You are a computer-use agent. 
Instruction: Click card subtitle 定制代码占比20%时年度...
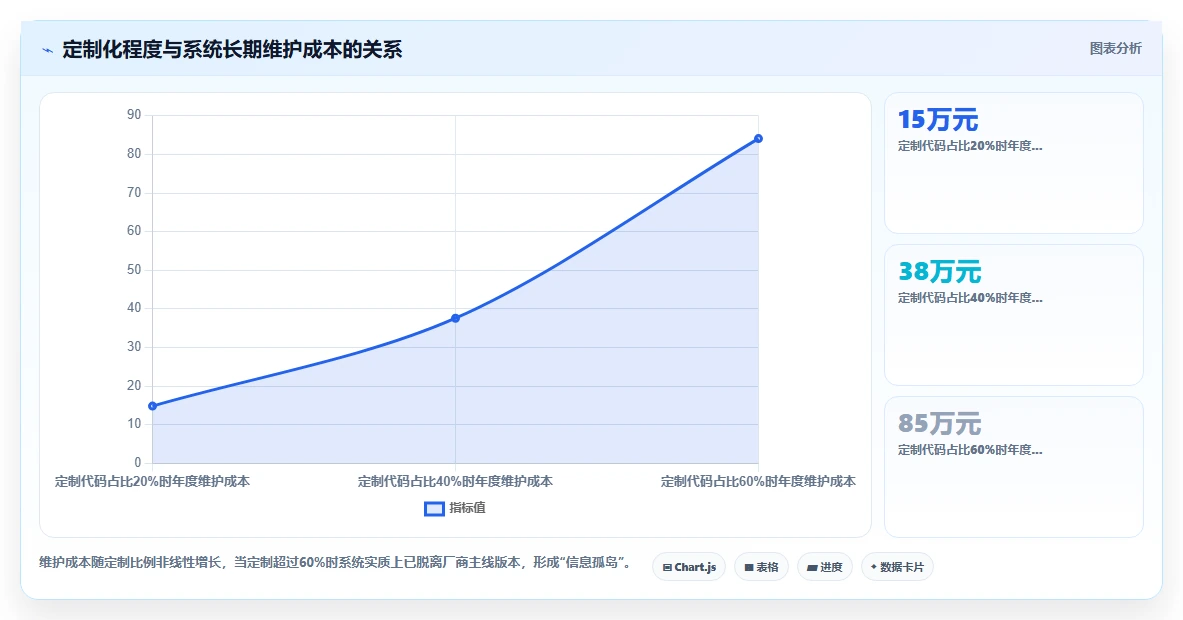point(970,146)
